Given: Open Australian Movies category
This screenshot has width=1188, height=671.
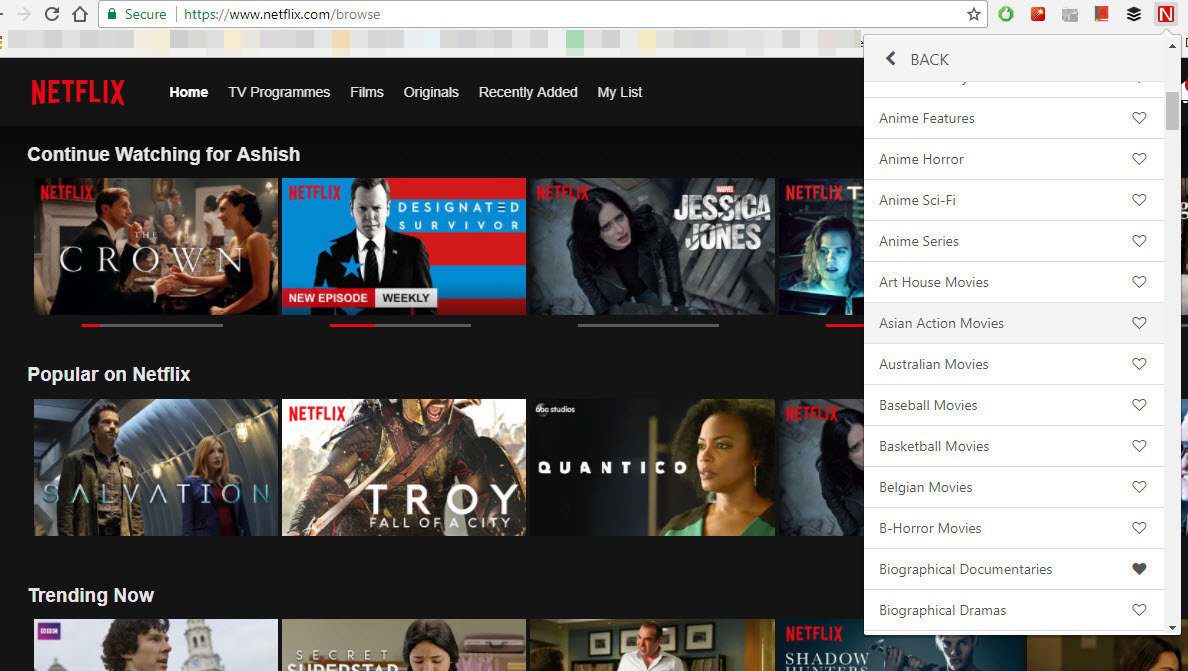Looking at the screenshot, I should pyautogui.click(x=933, y=364).
